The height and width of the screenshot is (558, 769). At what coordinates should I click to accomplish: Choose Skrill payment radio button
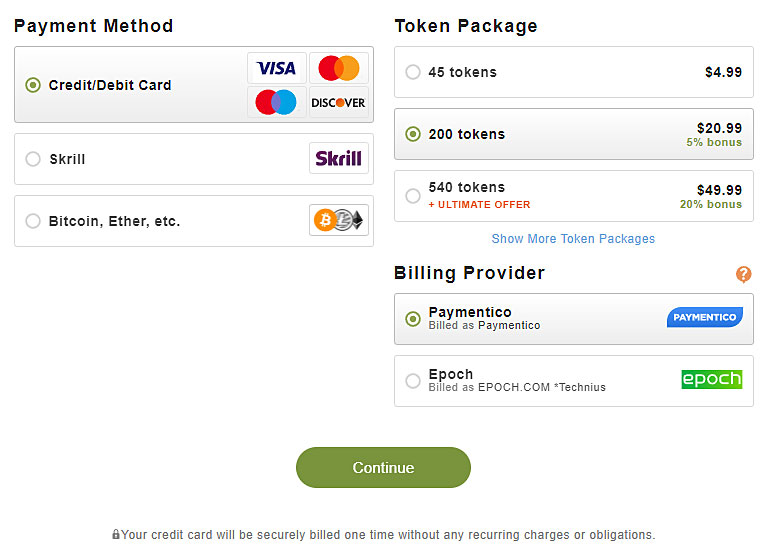[33, 159]
